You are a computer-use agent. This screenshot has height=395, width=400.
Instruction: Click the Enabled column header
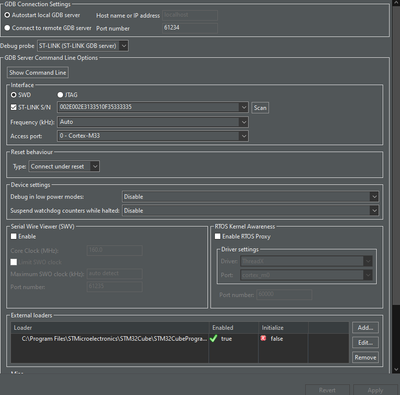click(x=233, y=328)
